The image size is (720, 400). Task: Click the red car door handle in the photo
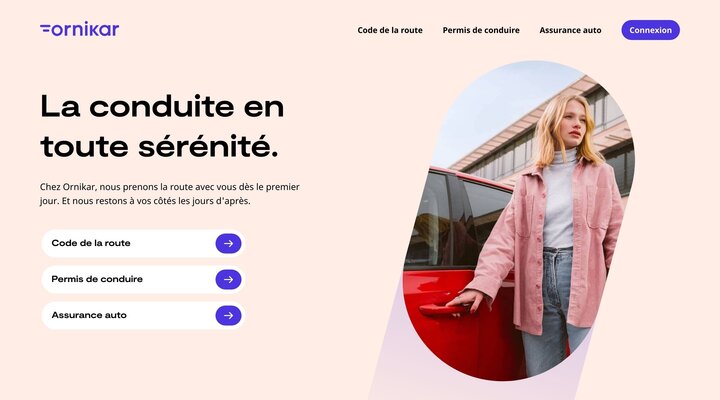coord(444,310)
